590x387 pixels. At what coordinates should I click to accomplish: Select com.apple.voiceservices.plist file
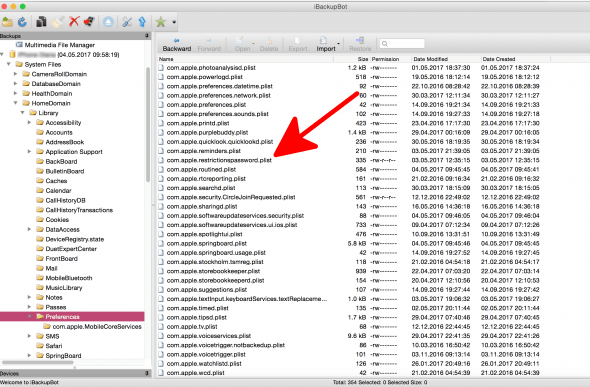coord(209,336)
